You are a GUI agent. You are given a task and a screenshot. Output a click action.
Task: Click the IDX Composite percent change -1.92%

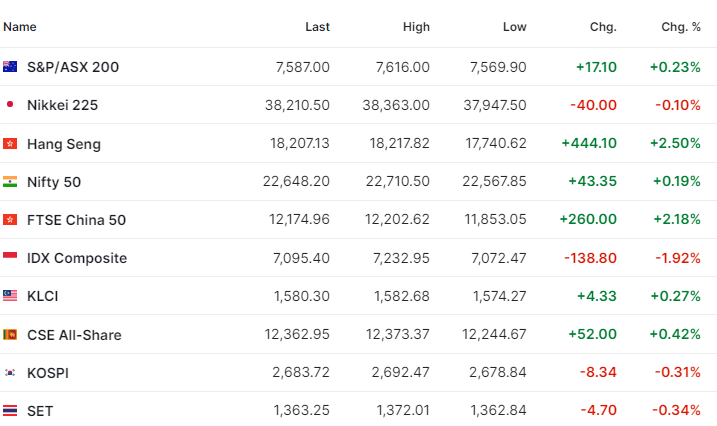[678, 258]
